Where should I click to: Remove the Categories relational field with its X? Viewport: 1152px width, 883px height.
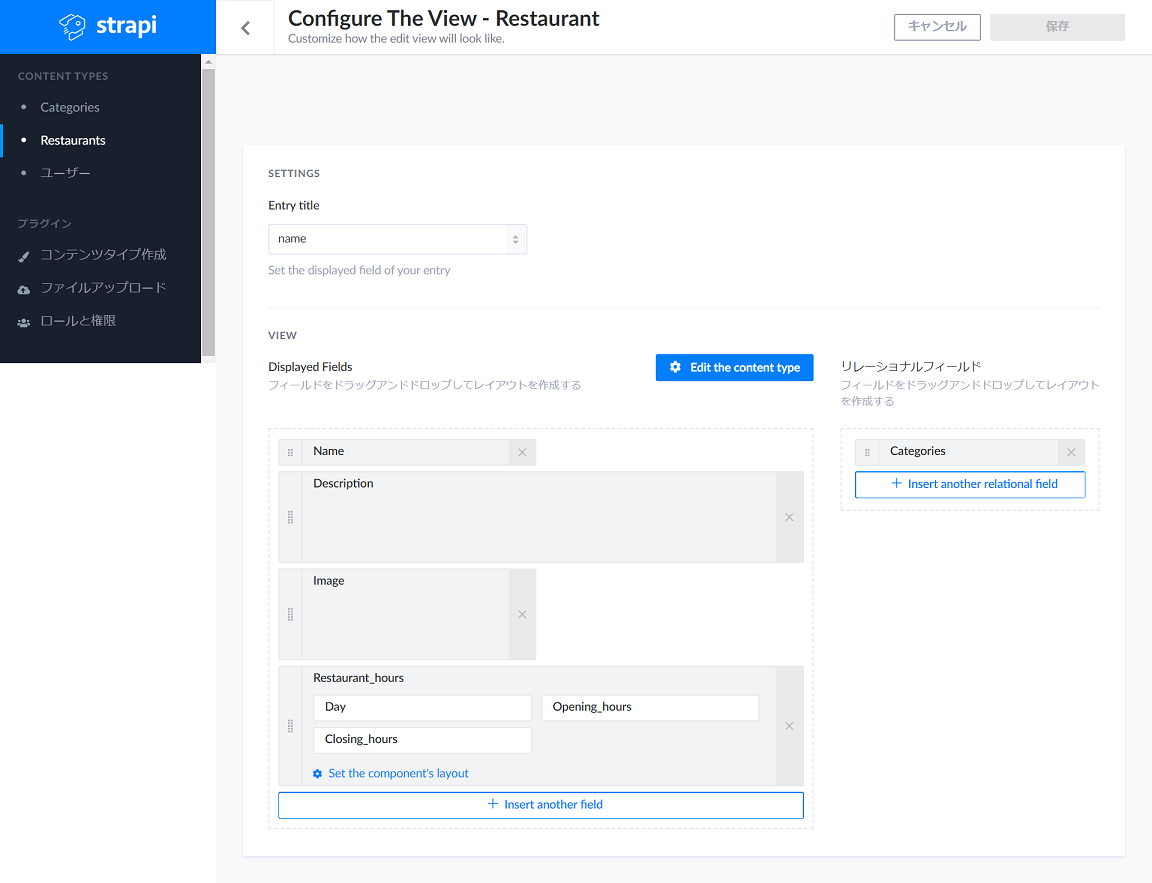coord(1071,453)
